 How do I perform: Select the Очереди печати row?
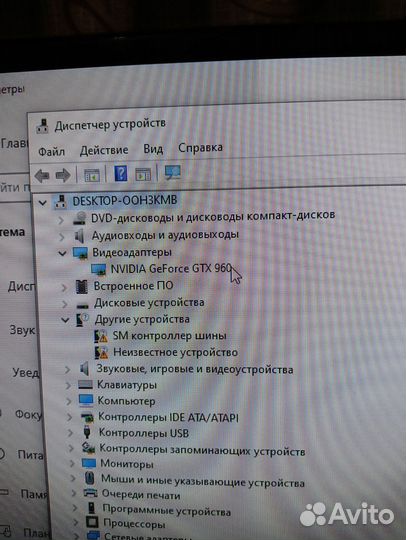coord(141,495)
